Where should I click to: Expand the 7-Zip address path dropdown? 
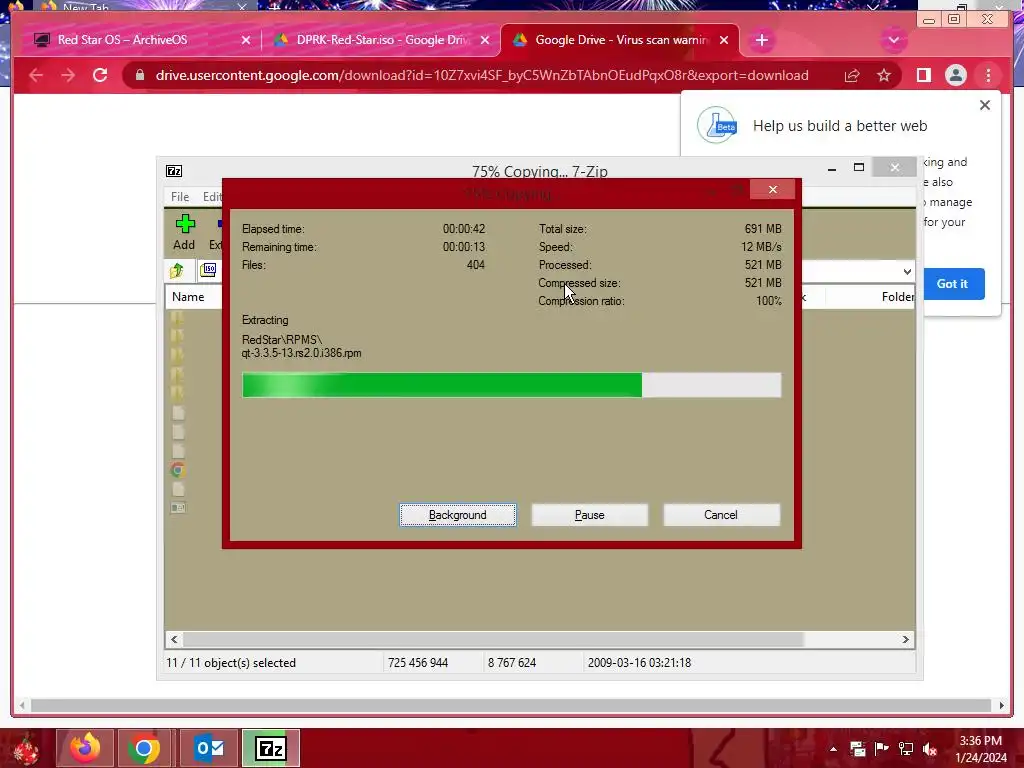tap(906, 272)
